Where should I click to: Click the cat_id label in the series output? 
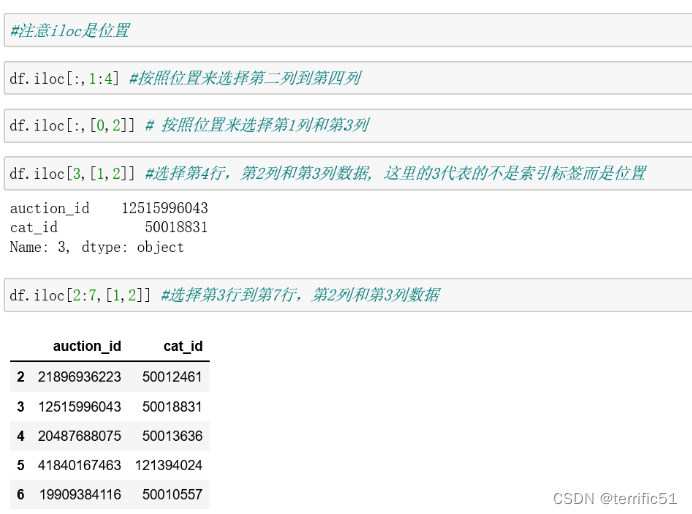tap(34, 227)
